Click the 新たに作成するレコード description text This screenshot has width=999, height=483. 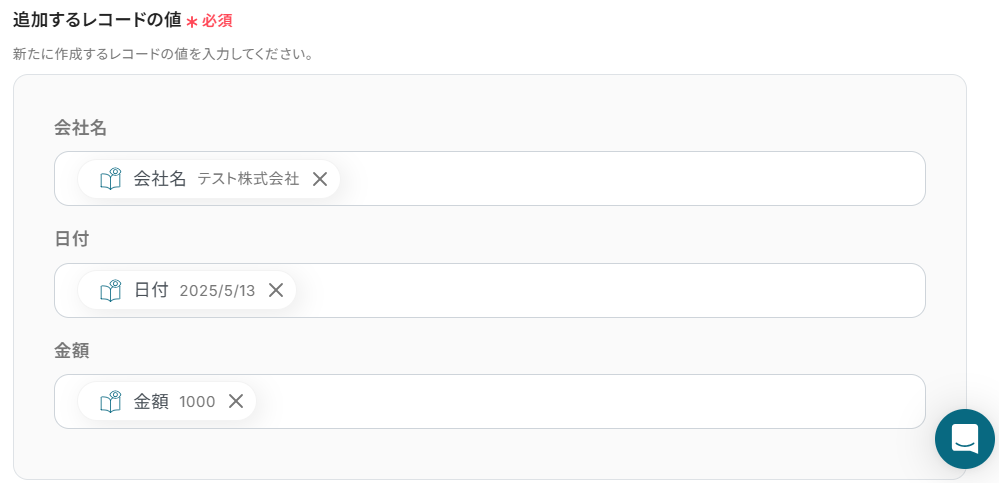click(163, 54)
